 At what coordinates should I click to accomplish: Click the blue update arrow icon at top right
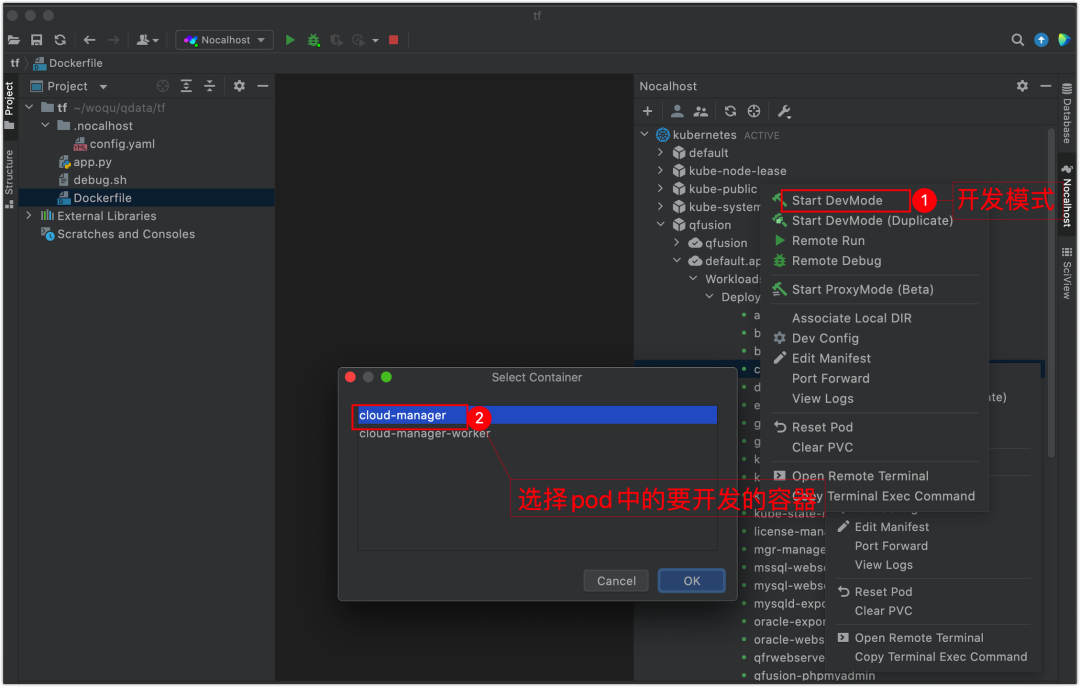[1041, 40]
